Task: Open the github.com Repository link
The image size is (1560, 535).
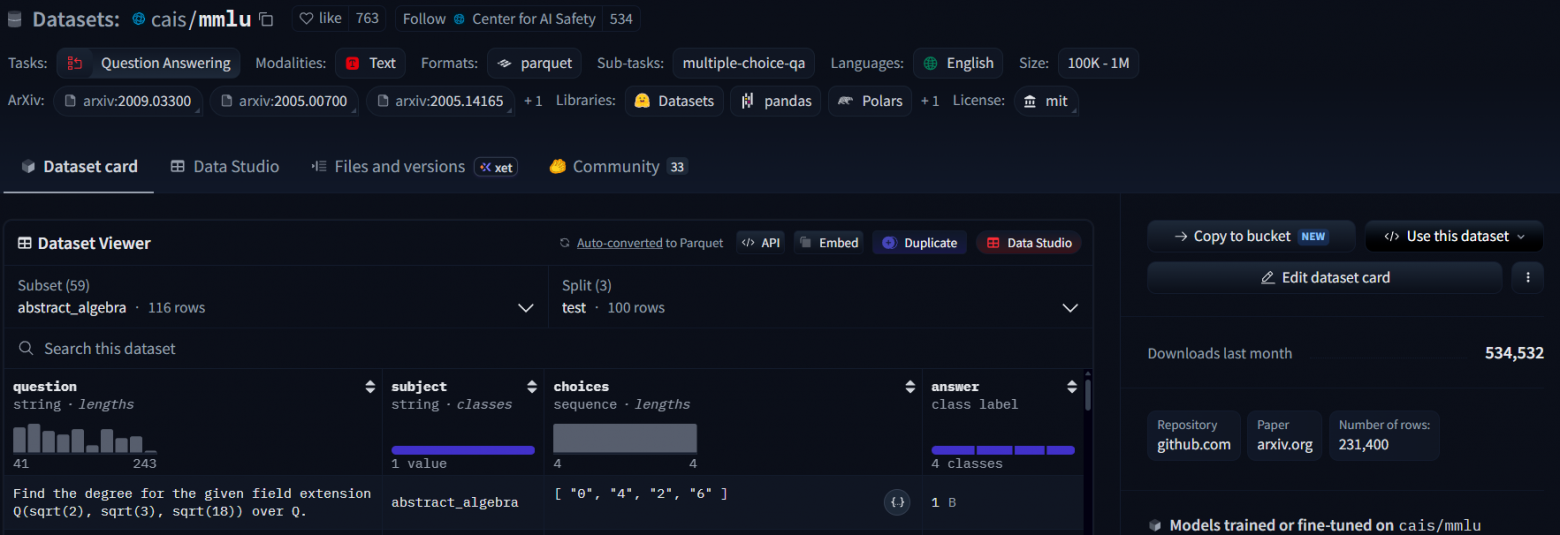Action: 1194,435
